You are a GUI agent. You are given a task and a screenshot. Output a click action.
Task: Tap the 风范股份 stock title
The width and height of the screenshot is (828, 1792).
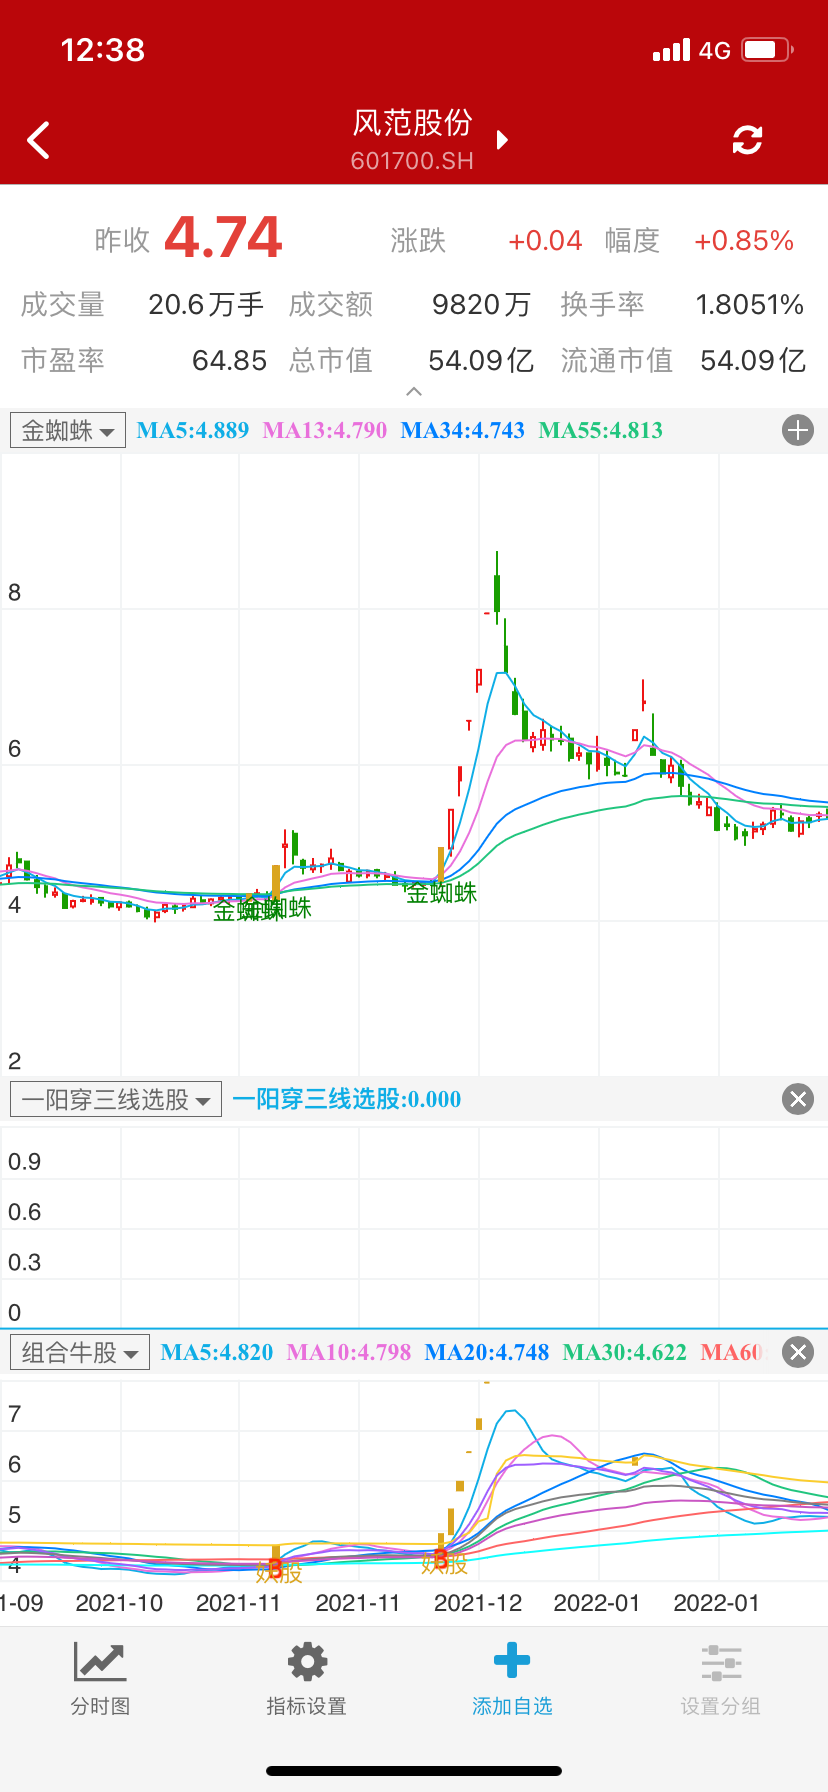click(x=412, y=123)
